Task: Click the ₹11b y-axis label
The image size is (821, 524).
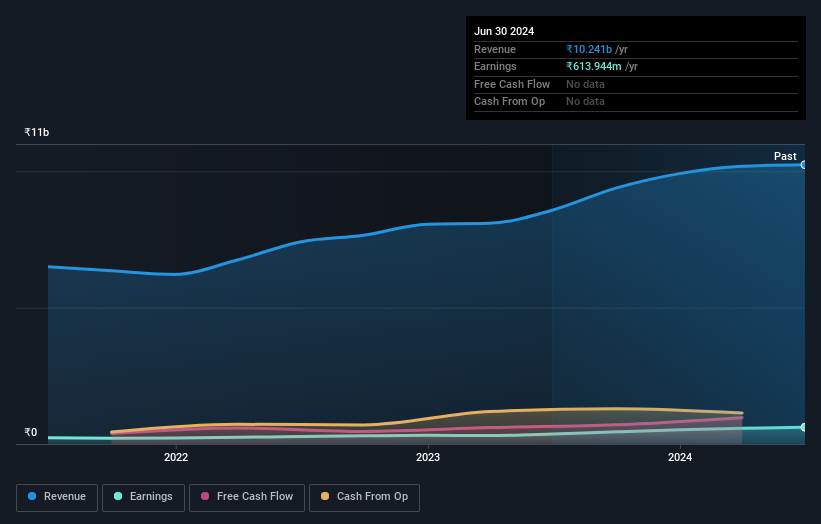Action: 37,132
